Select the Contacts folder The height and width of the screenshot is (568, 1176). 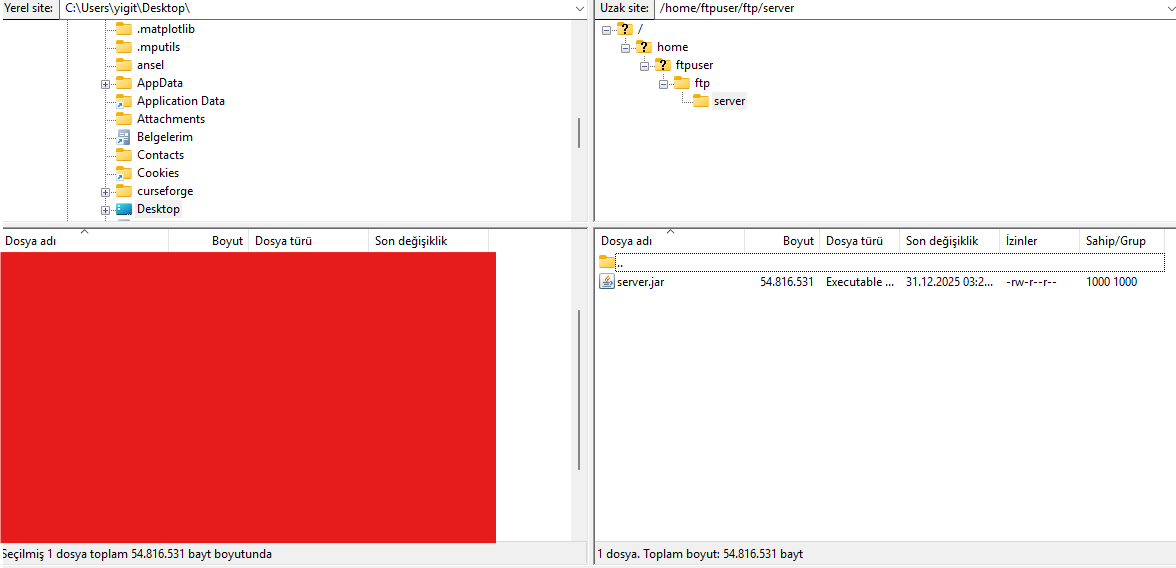pyautogui.click(x=160, y=155)
